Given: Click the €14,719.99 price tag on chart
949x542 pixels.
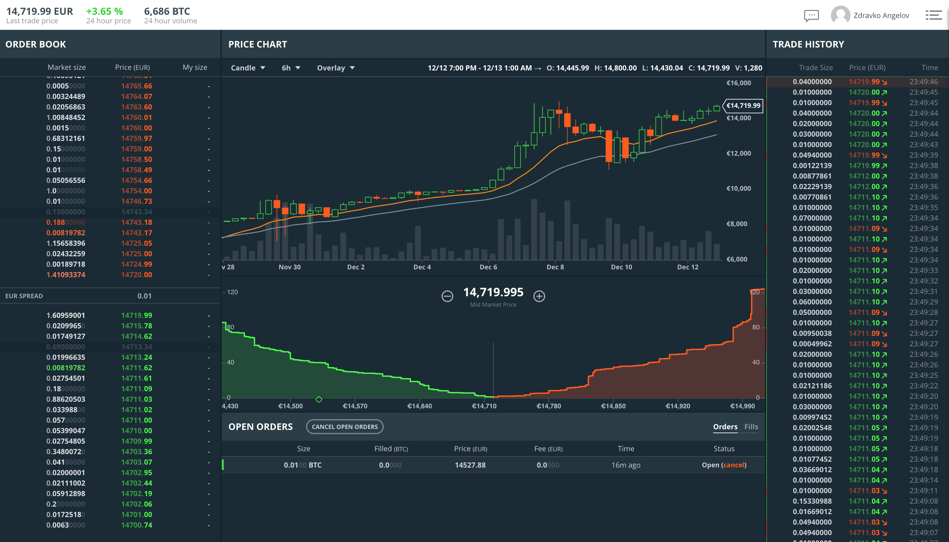Looking at the screenshot, I should [x=743, y=106].
